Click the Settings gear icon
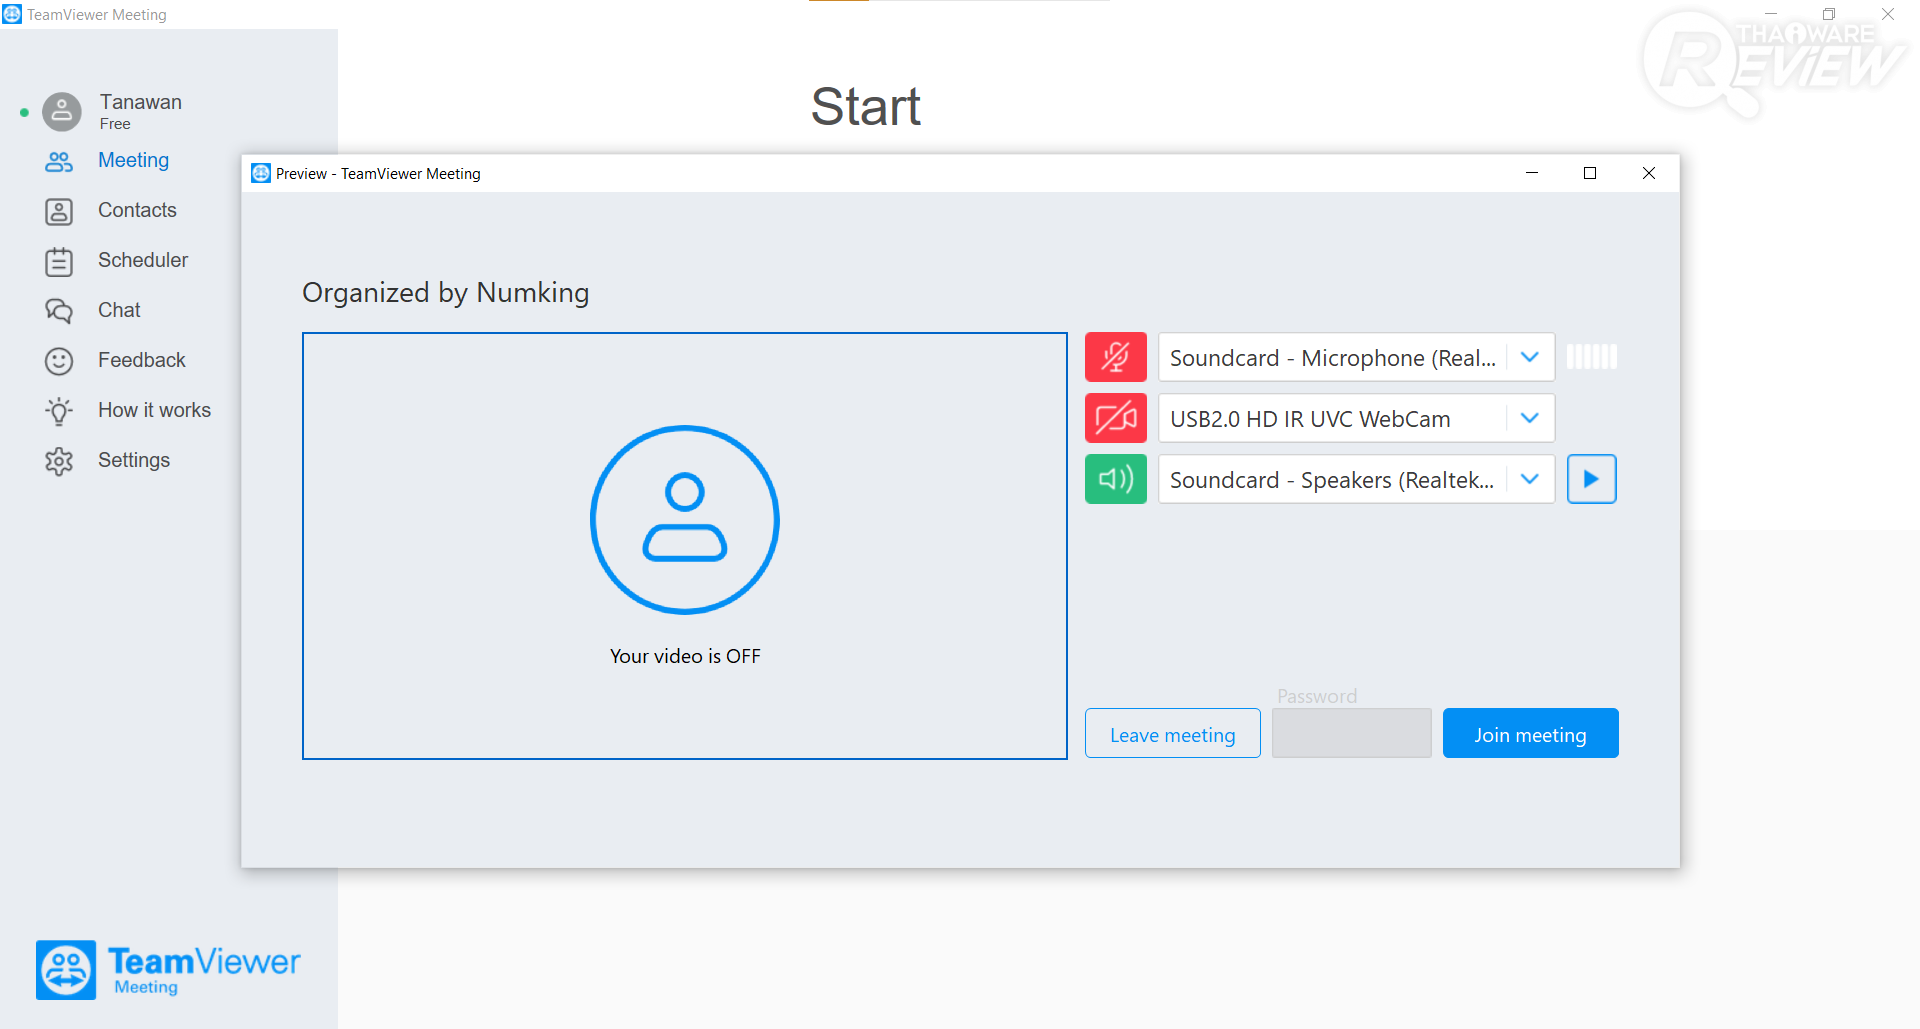The width and height of the screenshot is (1920, 1029). [x=59, y=461]
